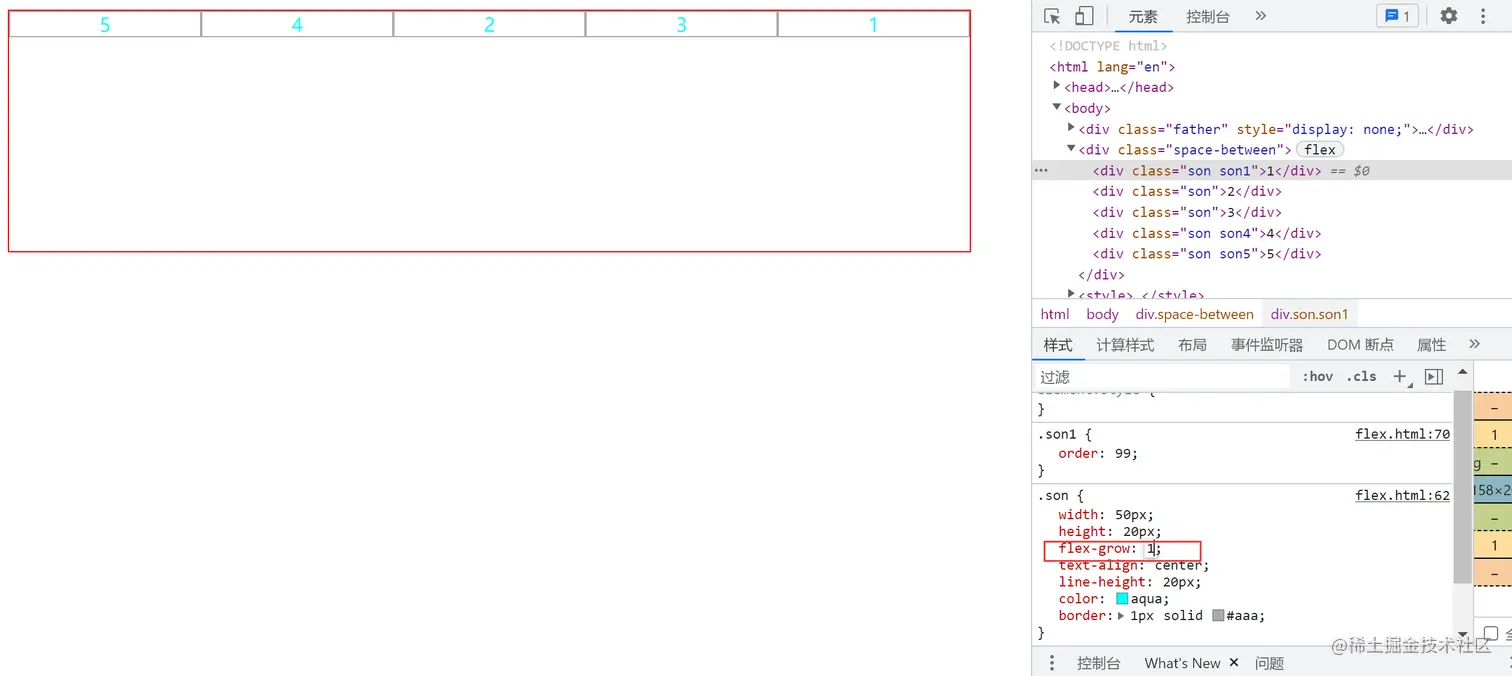Switch to the What's New drawer tab
Screen dimensions: 1512x676
tap(1182, 663)
